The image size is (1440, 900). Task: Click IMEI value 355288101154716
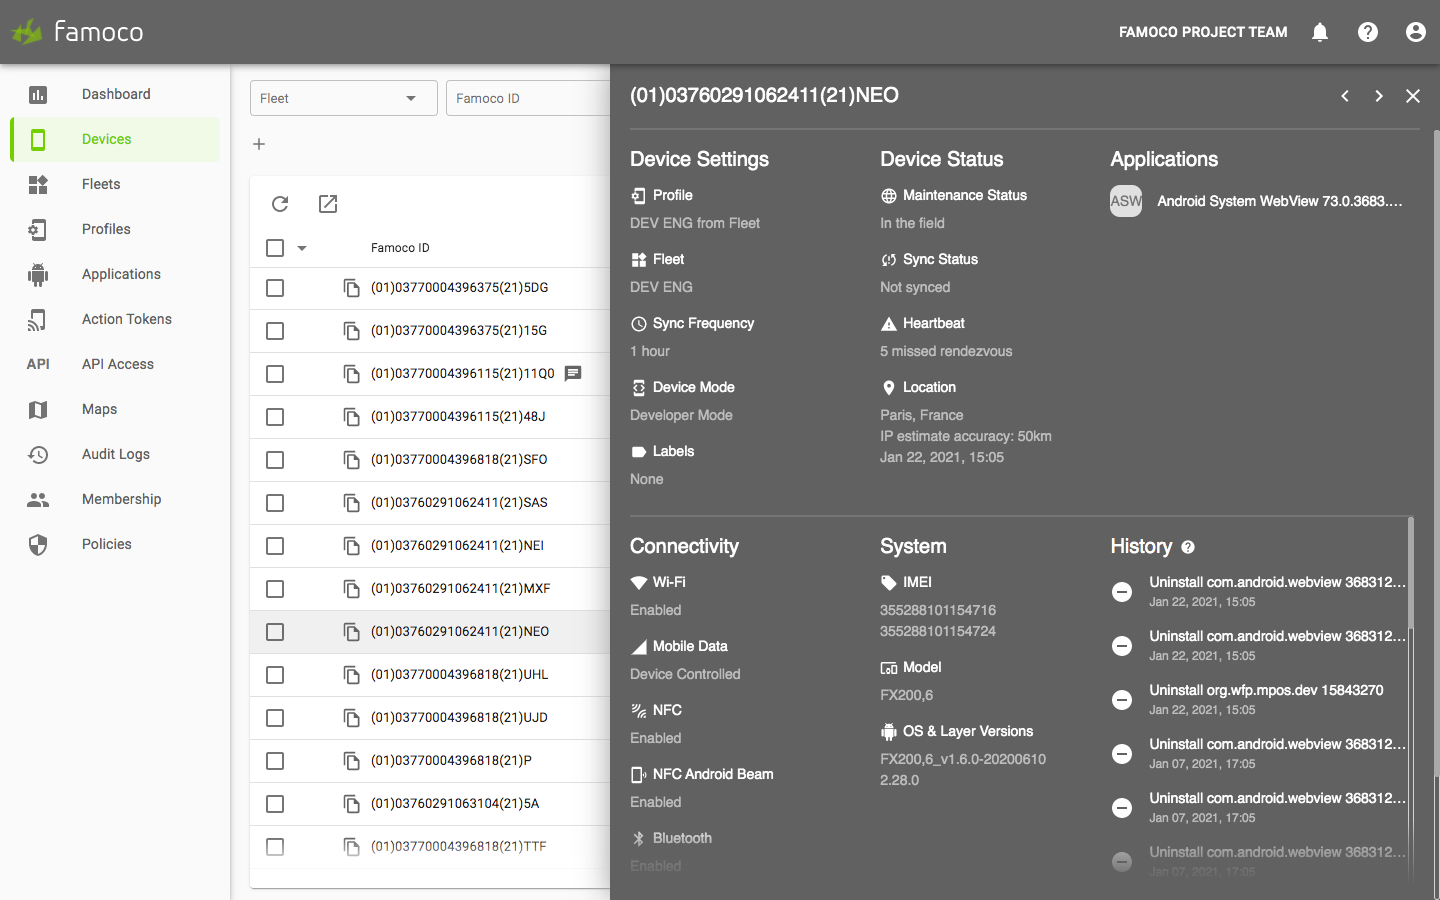pyautogui.click(x=938, y=610)
